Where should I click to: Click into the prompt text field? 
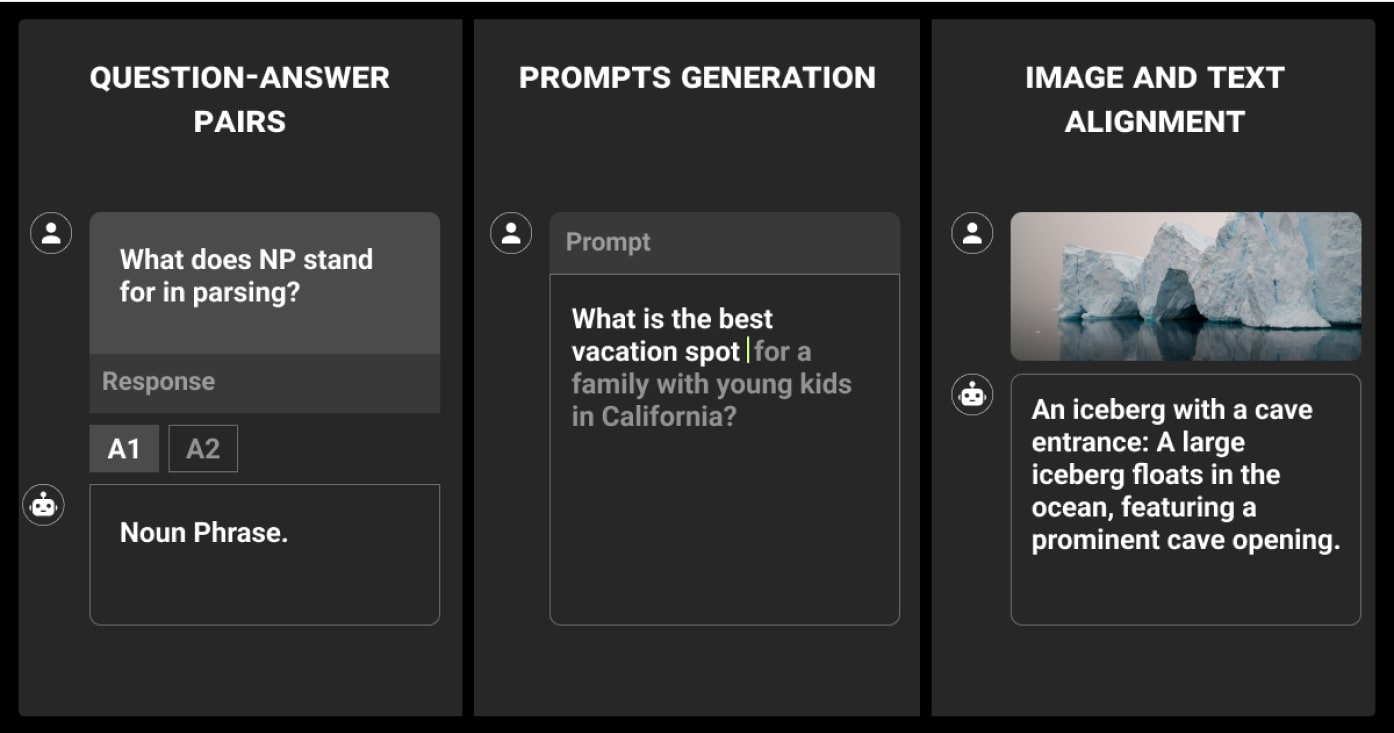724,449
